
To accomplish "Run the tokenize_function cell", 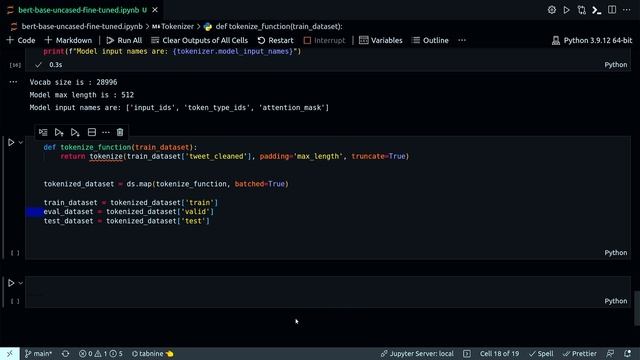I will (11, 142).
